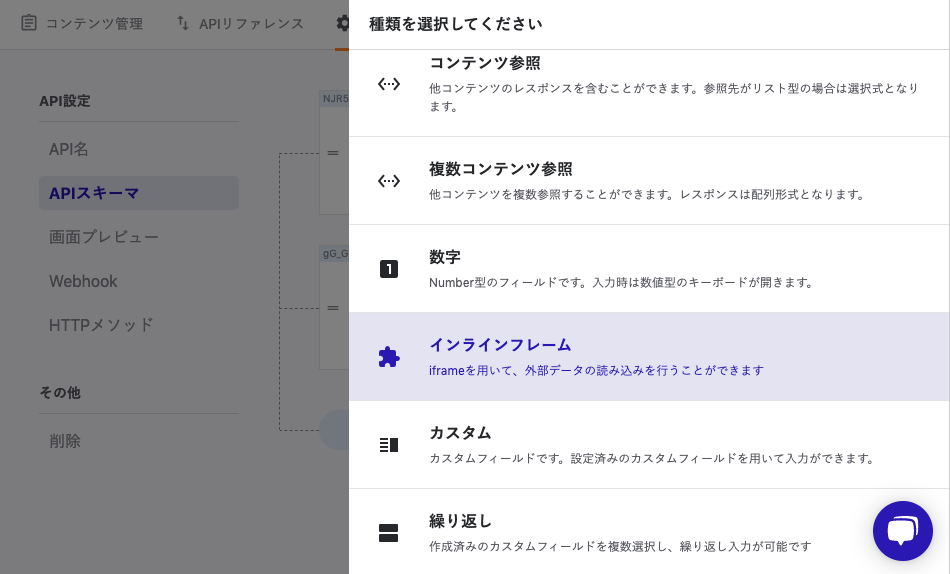Select APIスキーマ in the sidebar
This screenshot has width=950, height=574.
[x=94, y=193]
